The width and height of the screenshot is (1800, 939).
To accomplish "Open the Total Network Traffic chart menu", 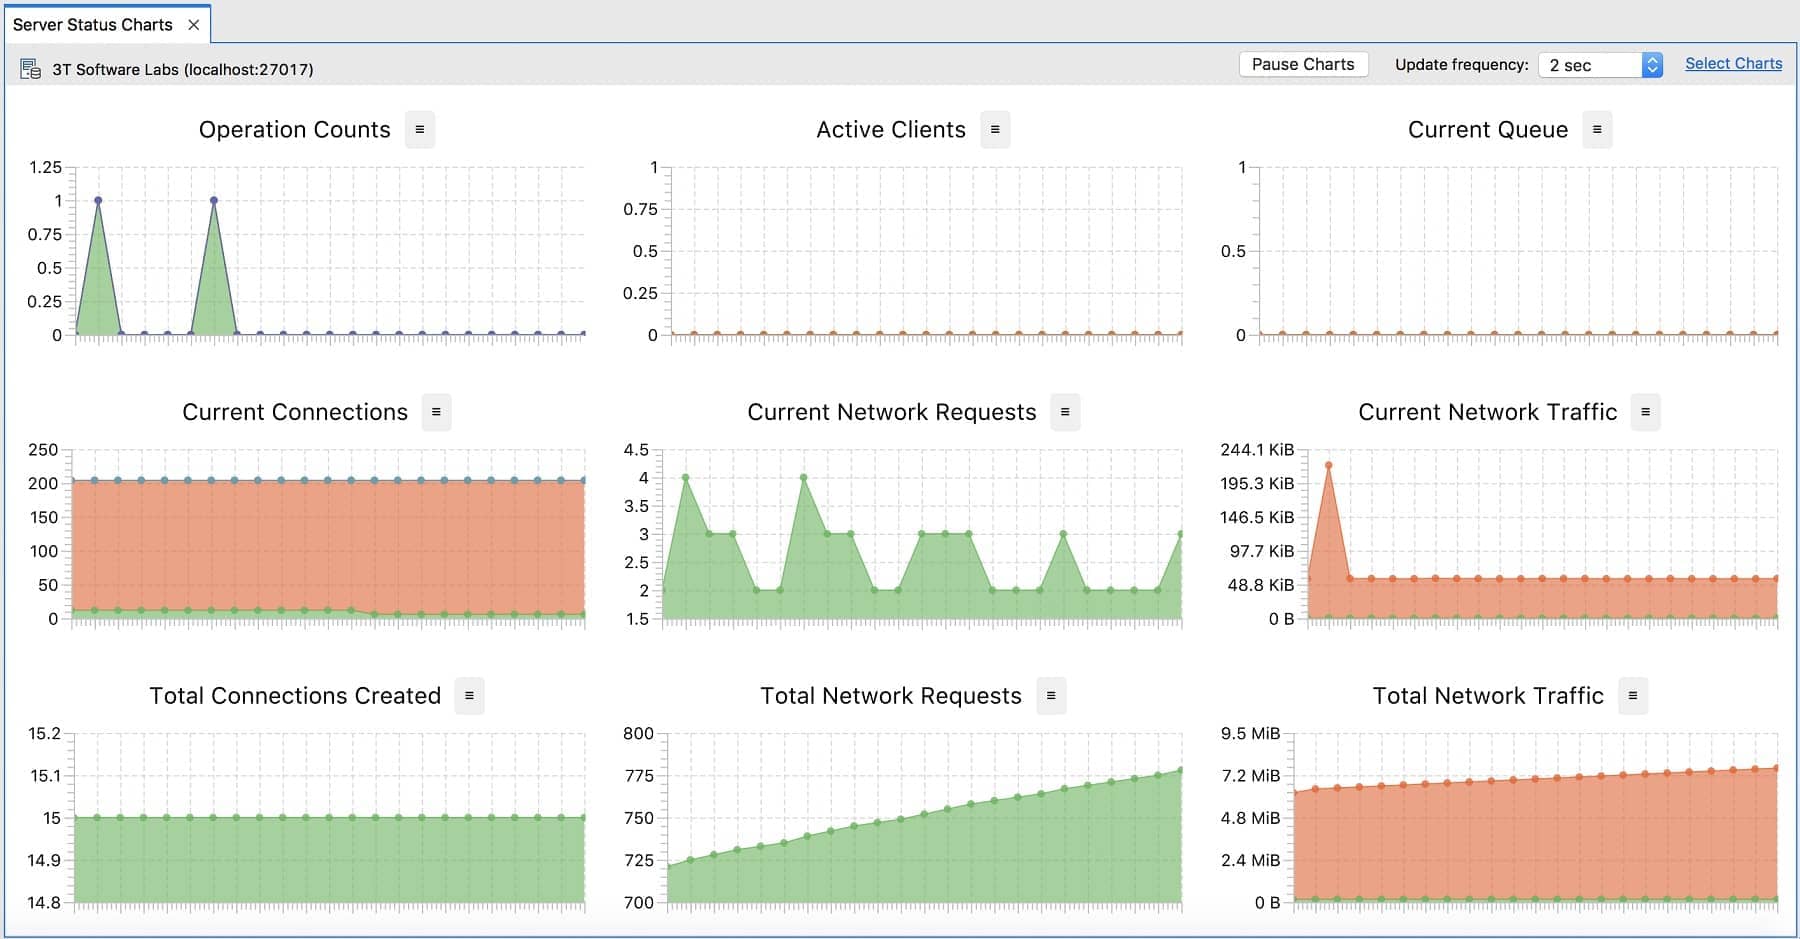I will [x=1633, y=696].
